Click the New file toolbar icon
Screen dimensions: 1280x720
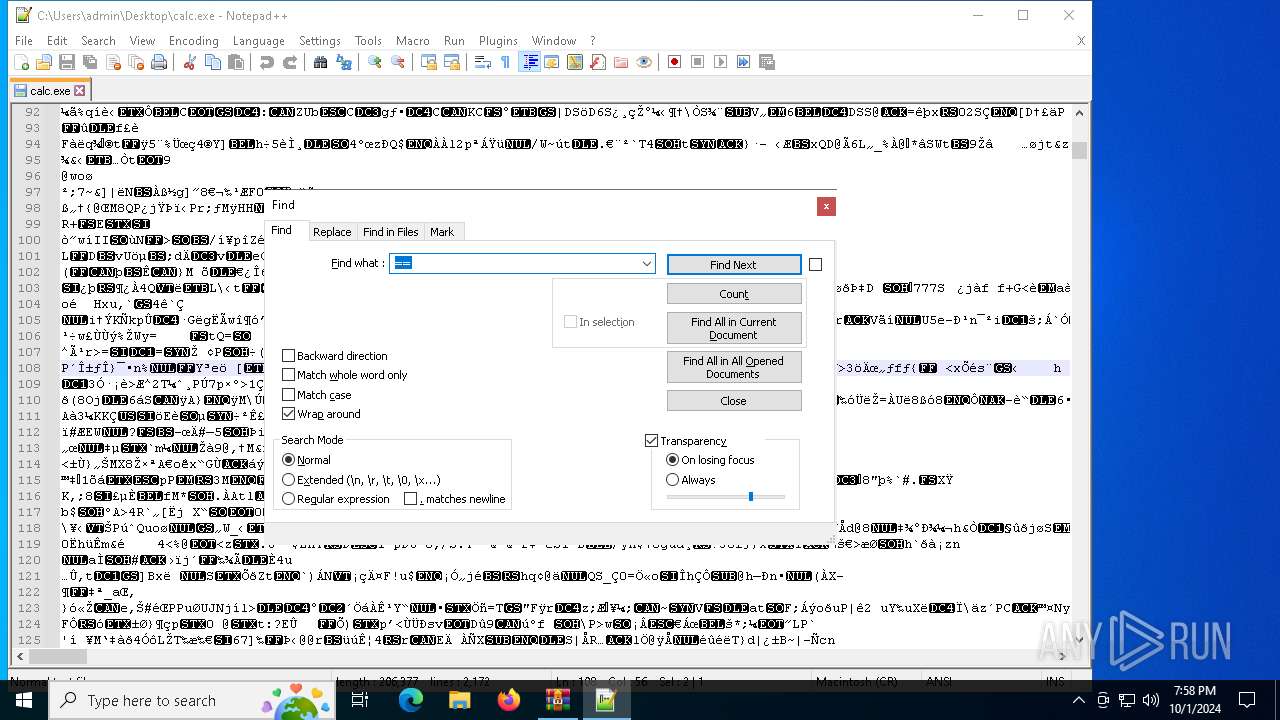(x=21, y=62)
